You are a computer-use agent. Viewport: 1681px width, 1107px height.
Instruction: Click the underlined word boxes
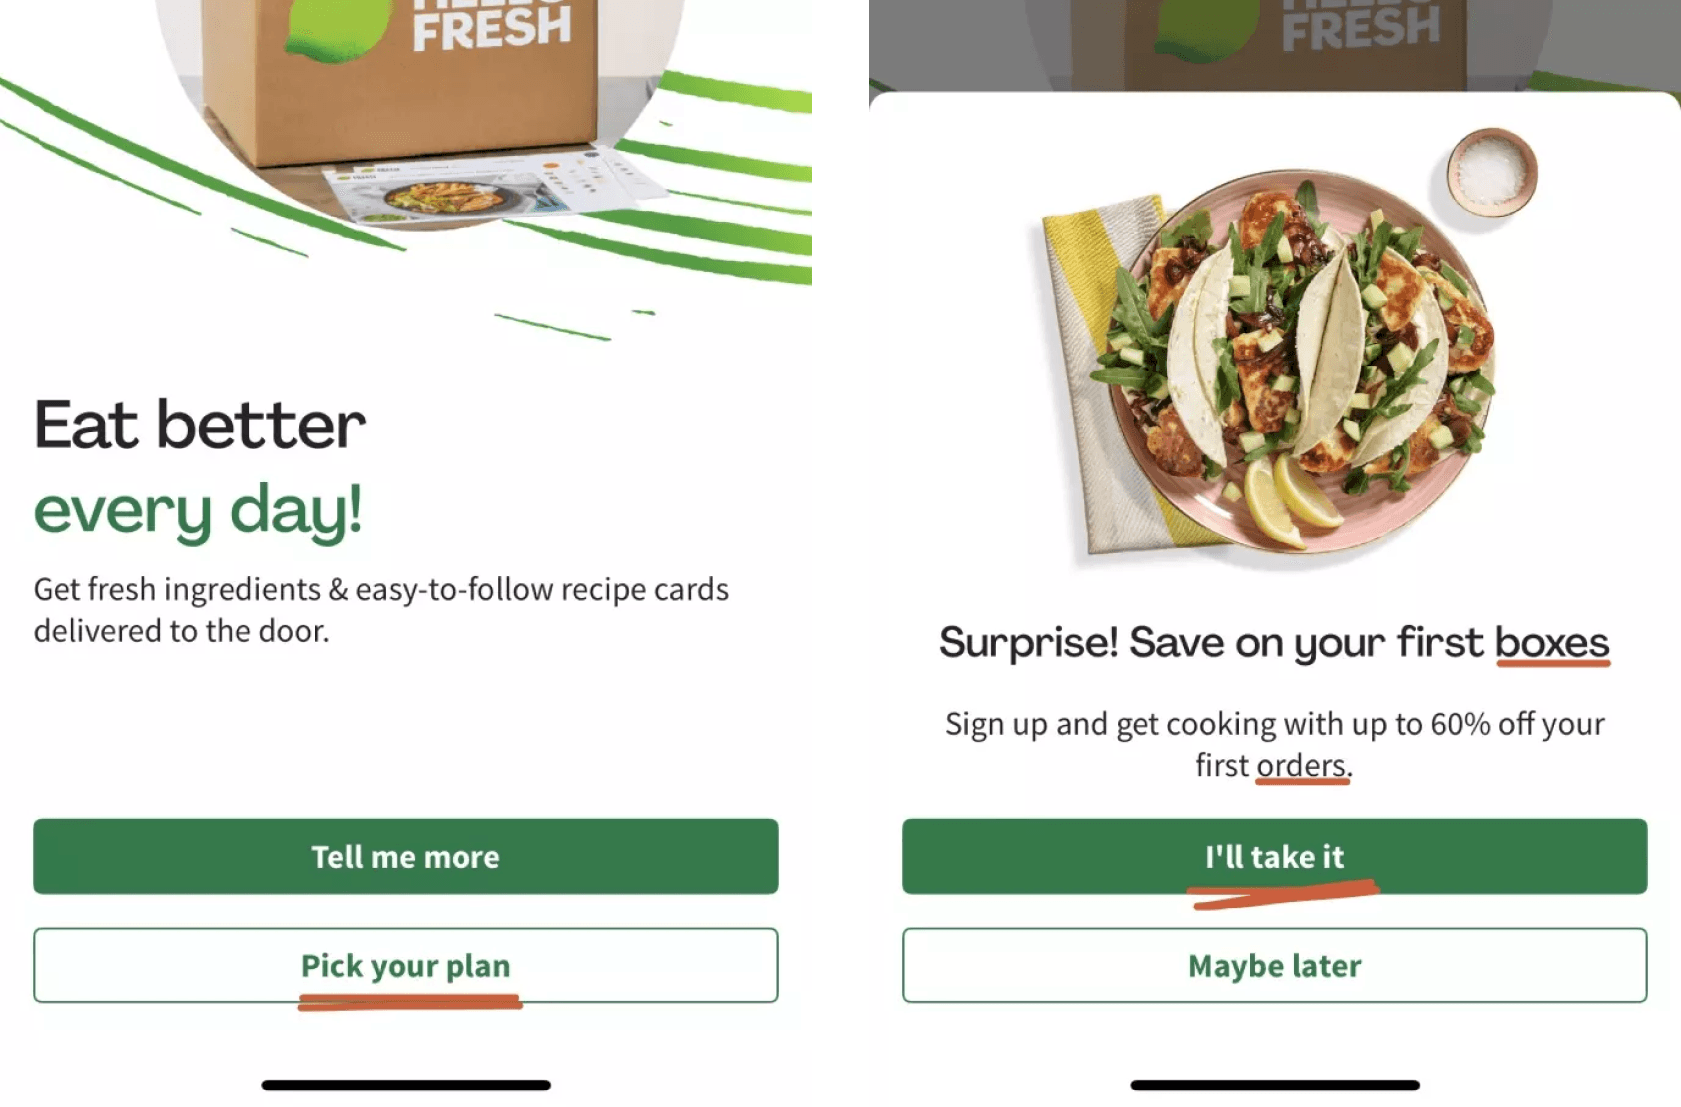click(1552, 642)
